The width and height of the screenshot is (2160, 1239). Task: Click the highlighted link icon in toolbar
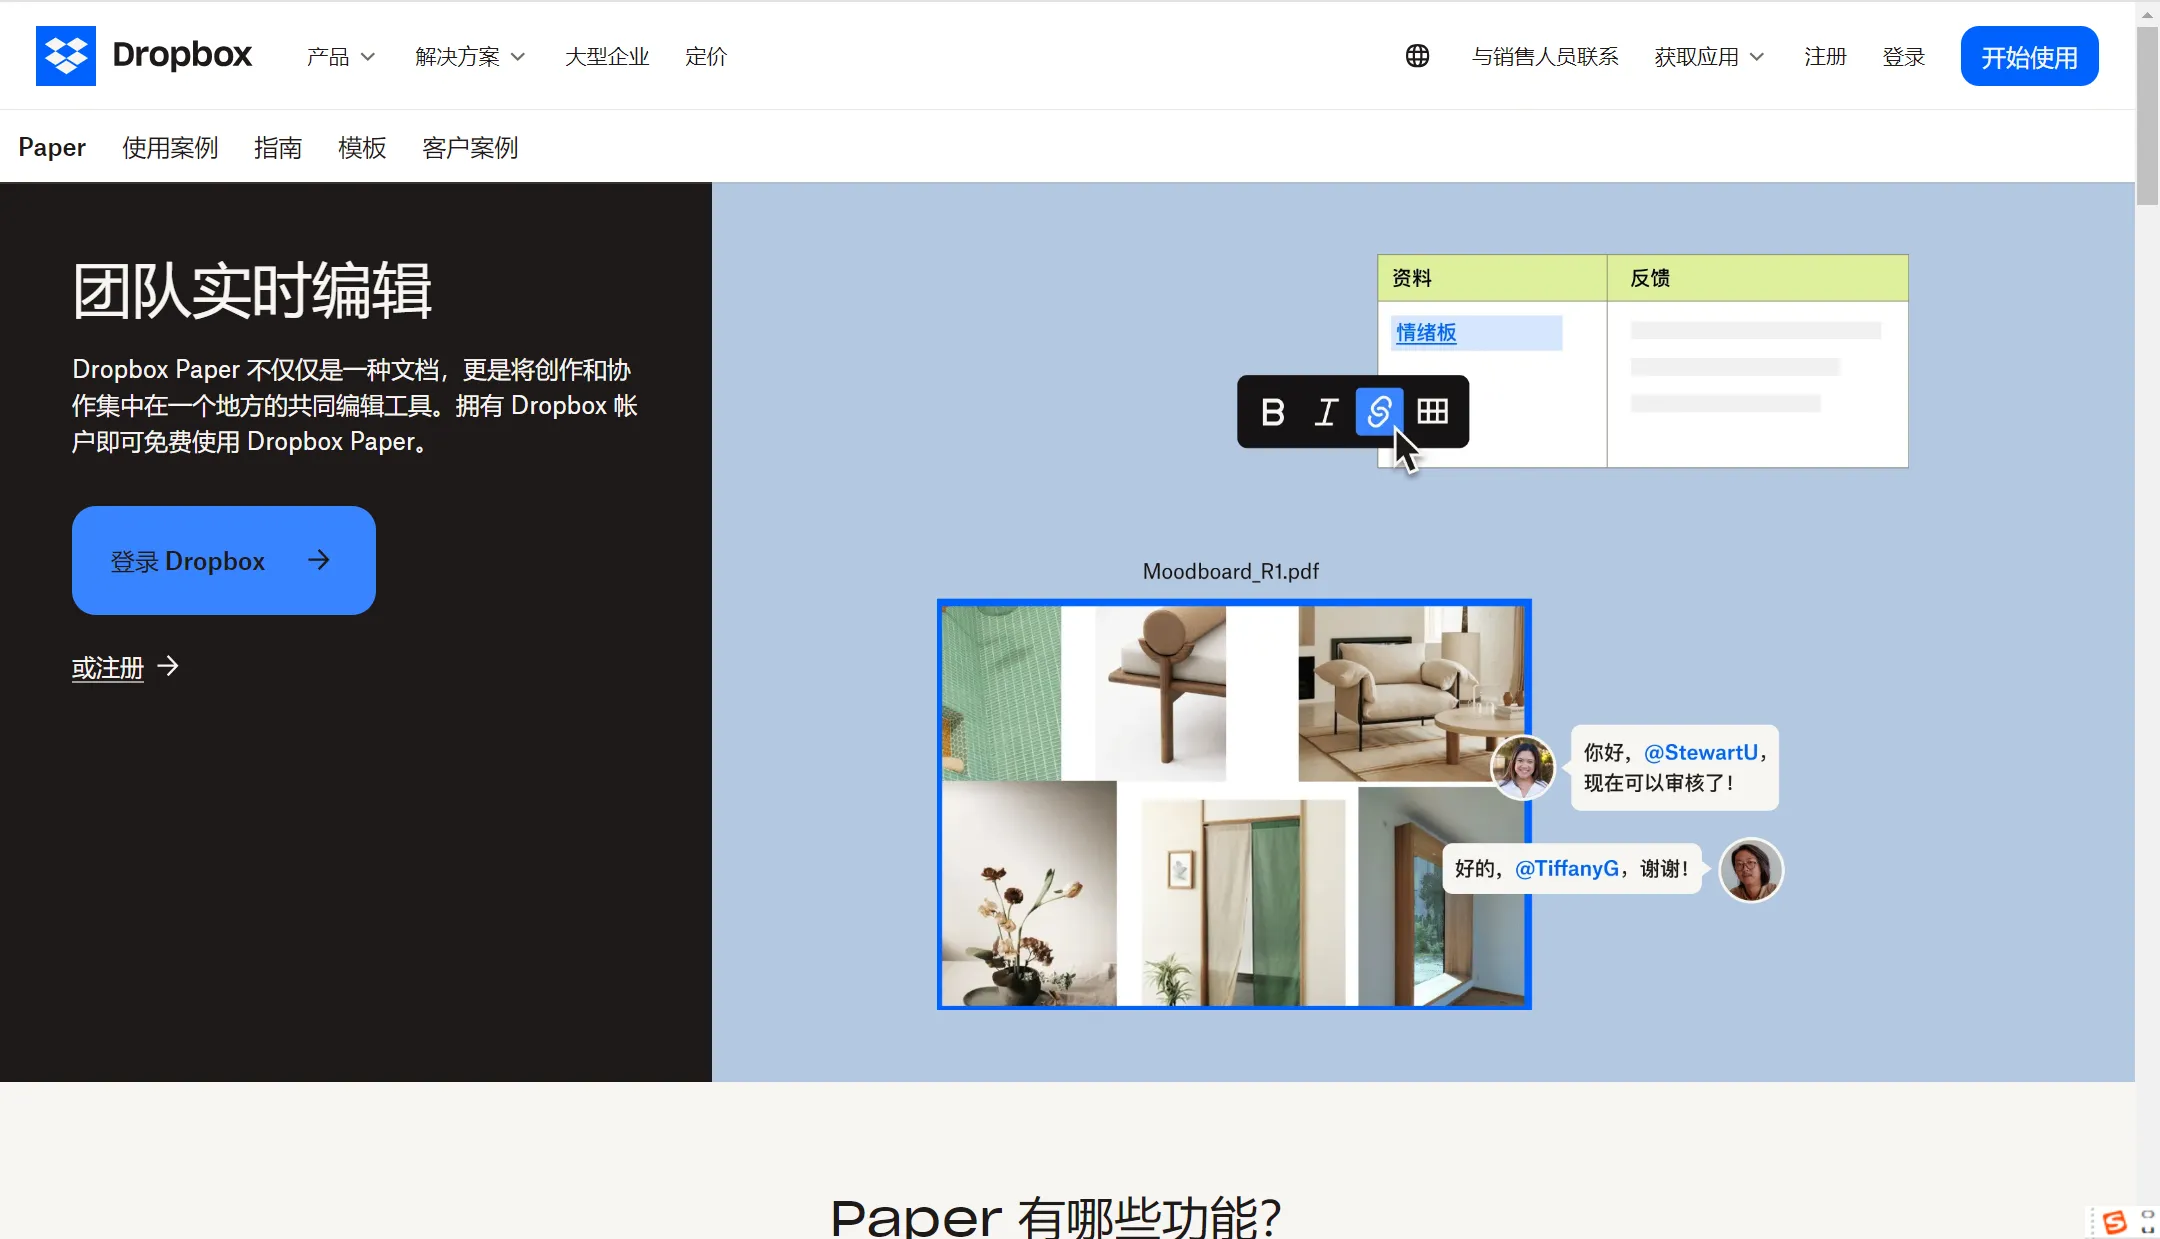(x=1379, y=412)
